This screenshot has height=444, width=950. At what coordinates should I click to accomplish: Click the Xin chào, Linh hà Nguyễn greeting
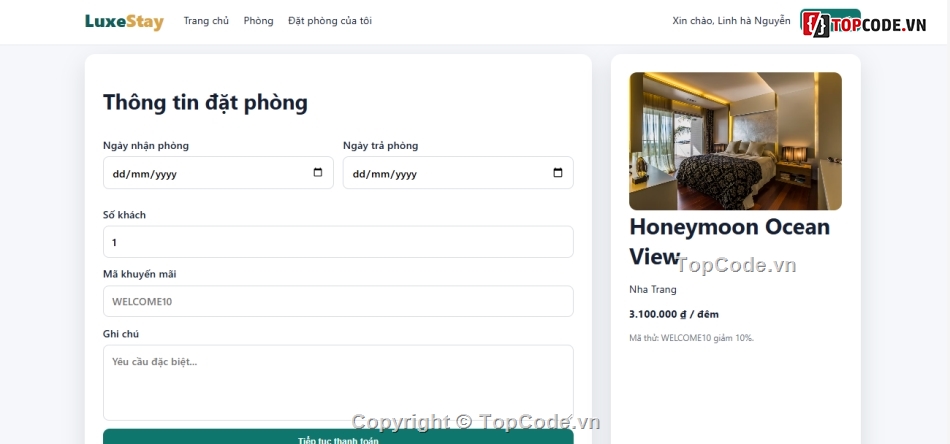pos(731,21)
